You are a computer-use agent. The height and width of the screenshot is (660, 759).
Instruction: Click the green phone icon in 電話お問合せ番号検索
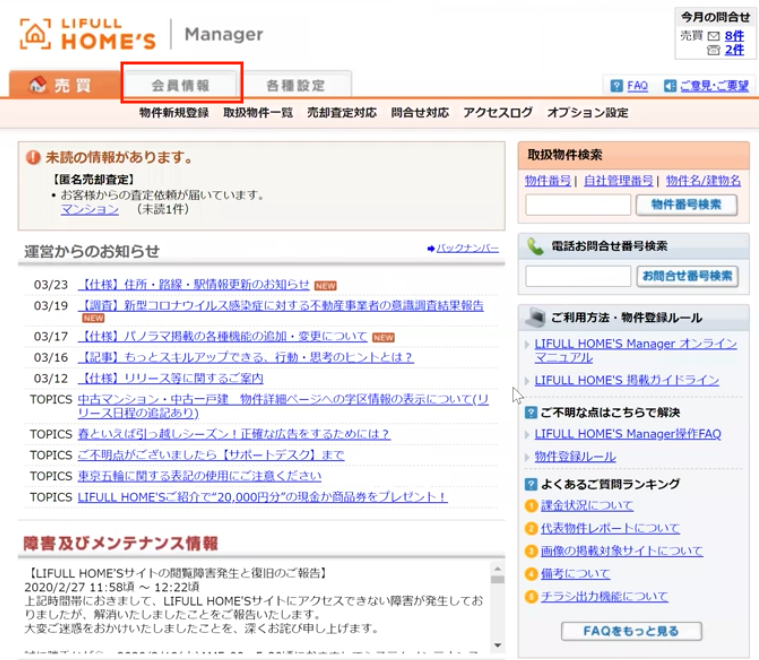tap(535, 246)
